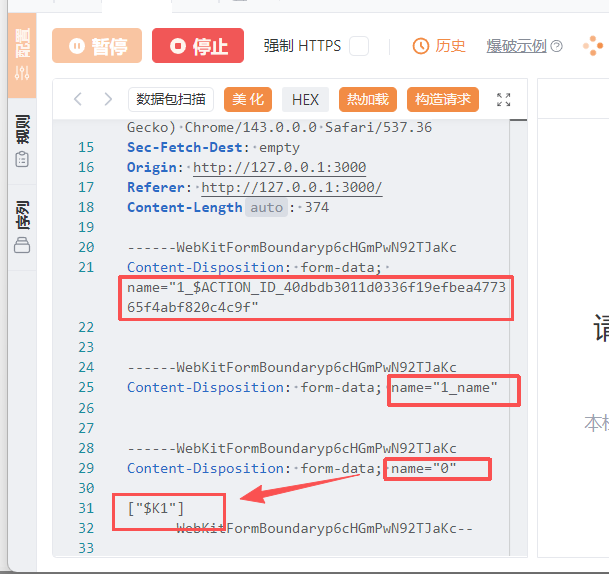Click the orange dots icon at top right
Screen dimensions: 609x574
tap(593, 46)
